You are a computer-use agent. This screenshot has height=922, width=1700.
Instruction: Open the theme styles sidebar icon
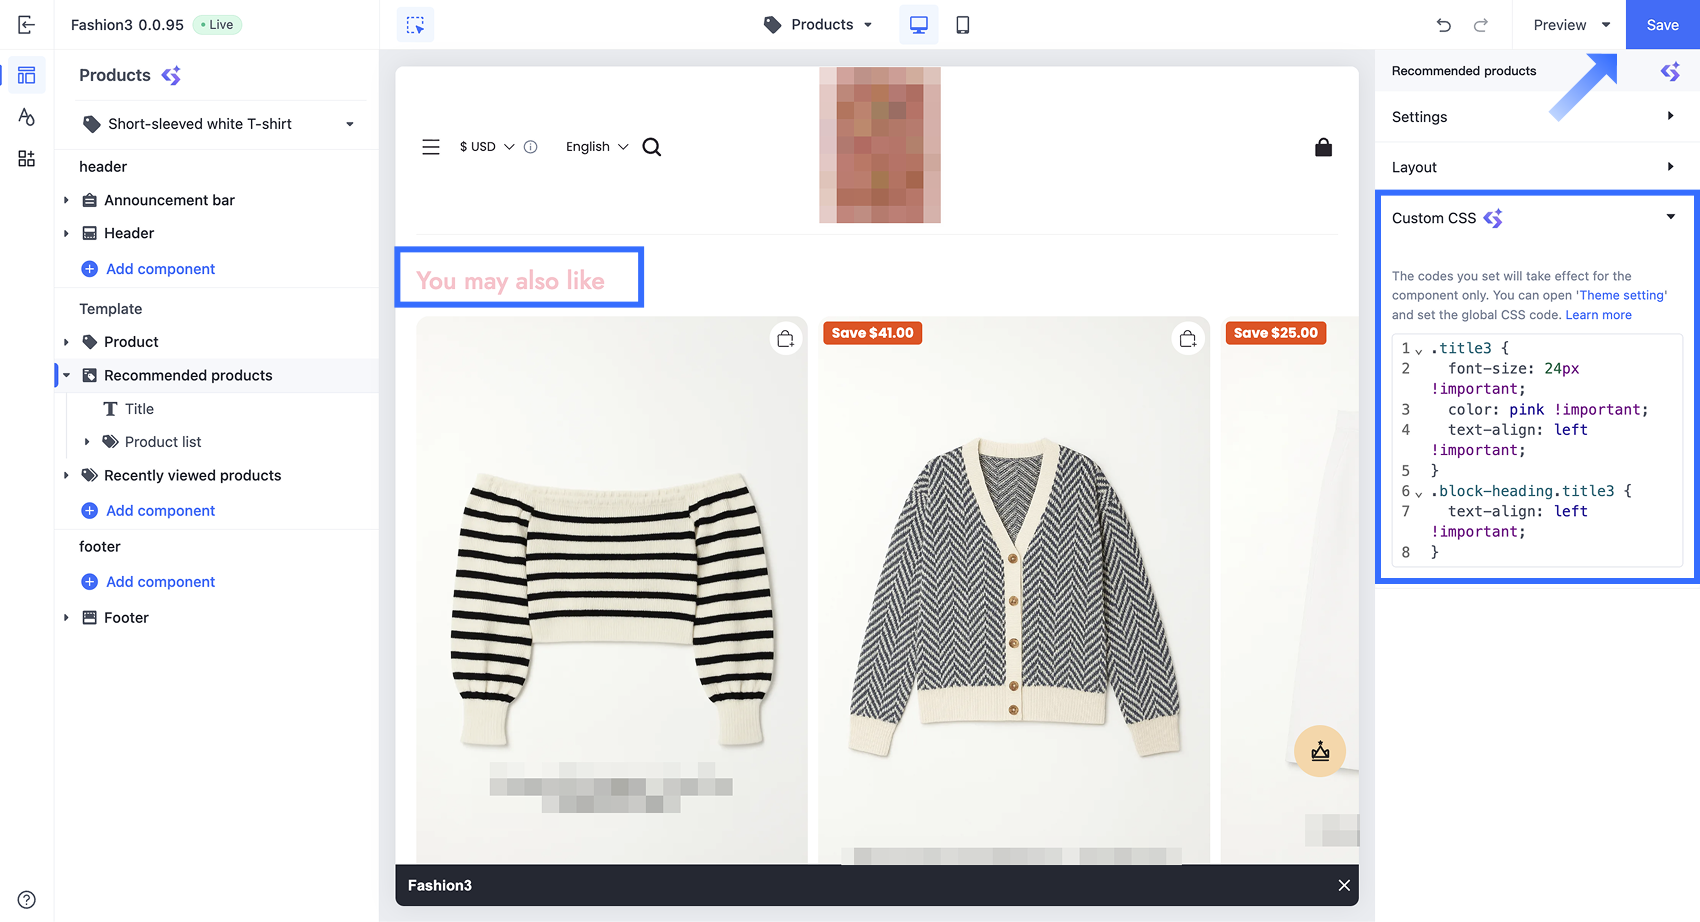(27, 117)
